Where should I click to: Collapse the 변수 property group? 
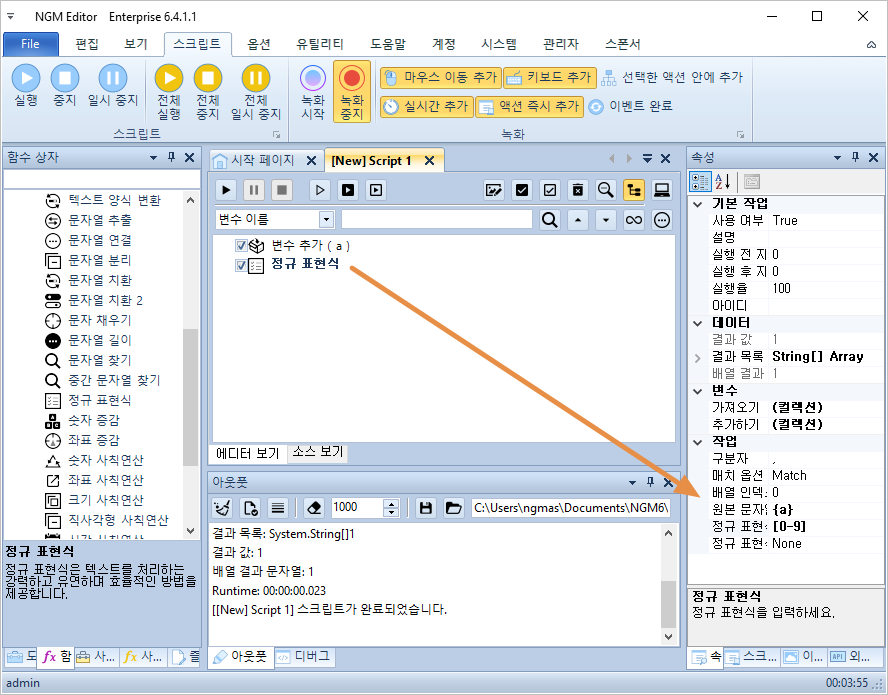coord(698,391)
